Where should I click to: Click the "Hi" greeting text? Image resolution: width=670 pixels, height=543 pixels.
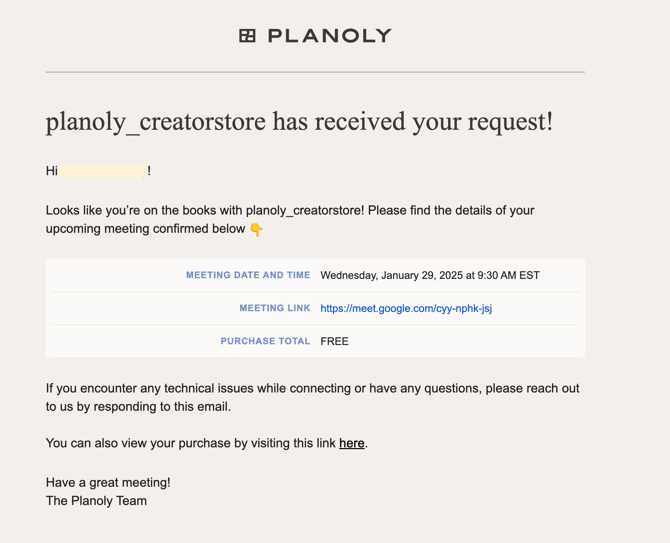coord(52,171)
